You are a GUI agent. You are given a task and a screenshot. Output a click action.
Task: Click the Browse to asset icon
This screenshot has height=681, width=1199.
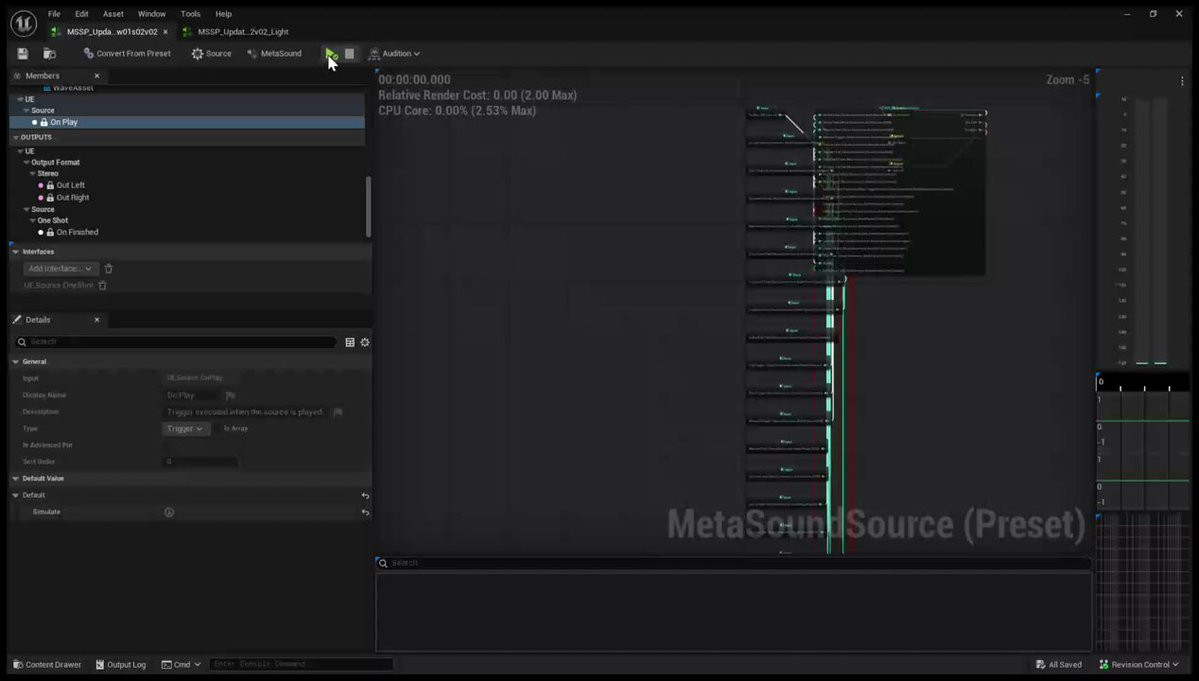tap(50, 54)
